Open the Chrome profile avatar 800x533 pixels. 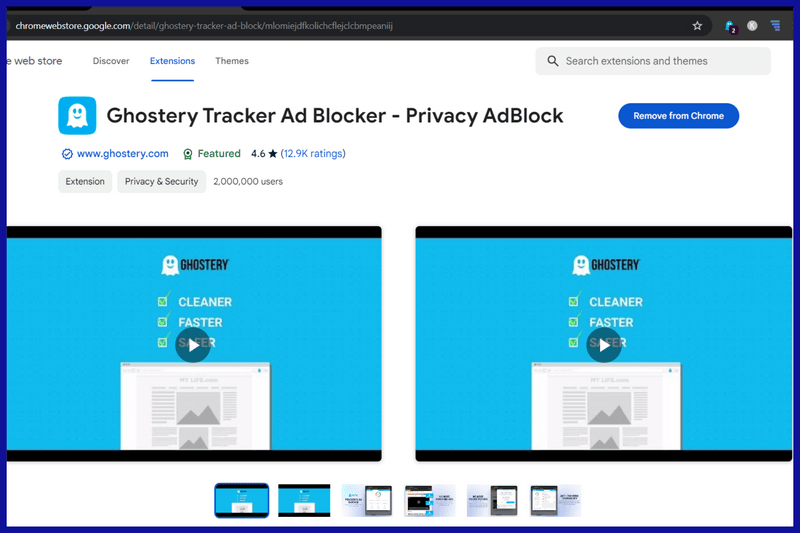pyautogui.click(x=752, y=26)
